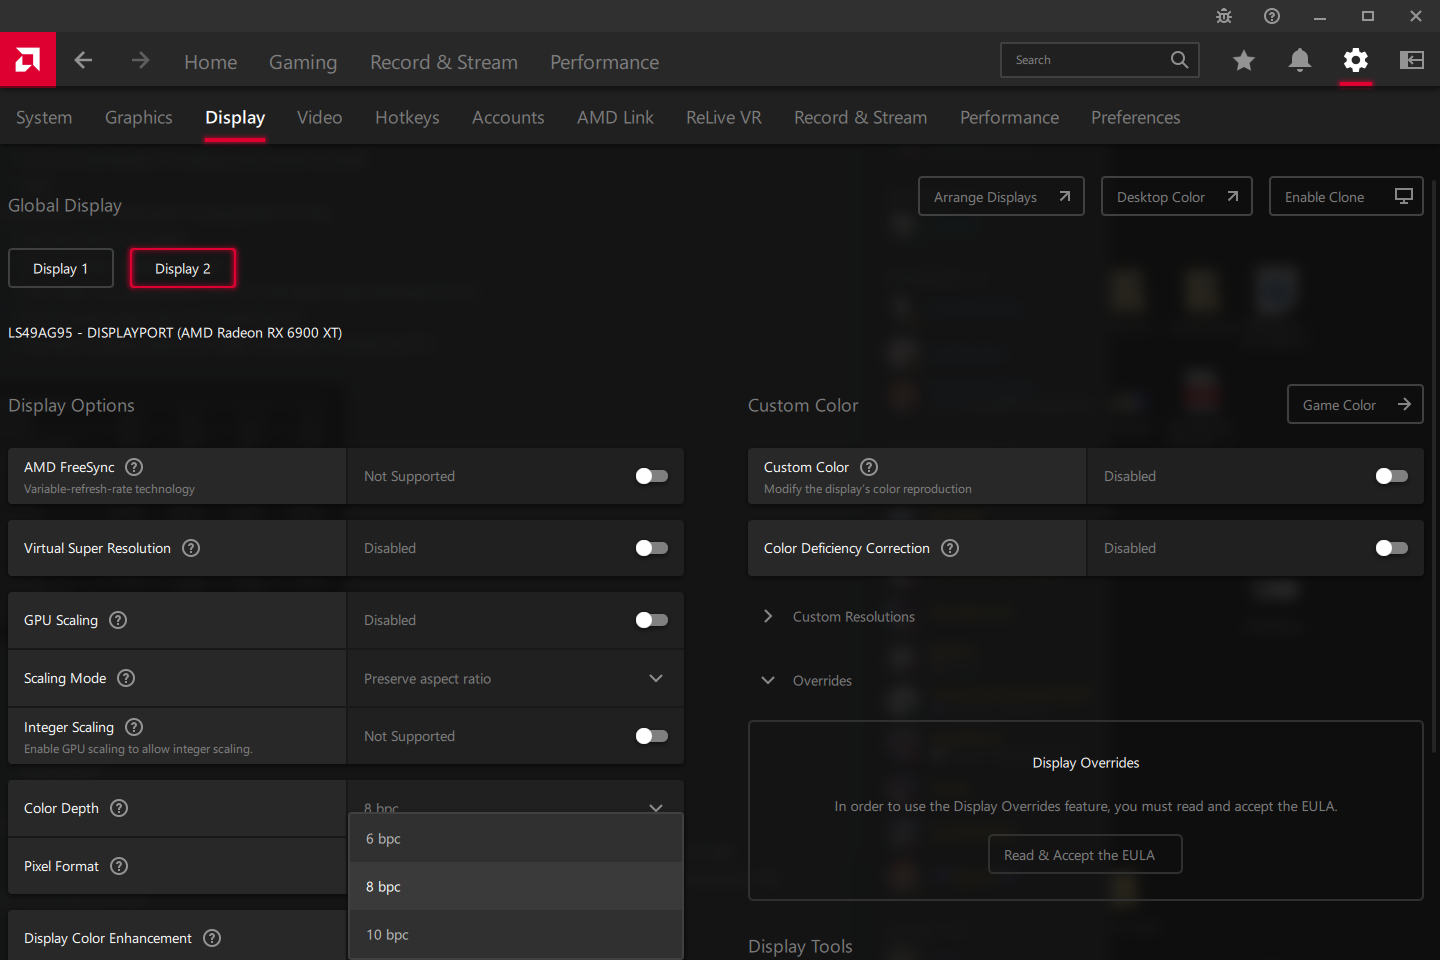Show help for Color Deficiency Correction
Screen dimensions: 1440x960
click(x=950, y=548)
